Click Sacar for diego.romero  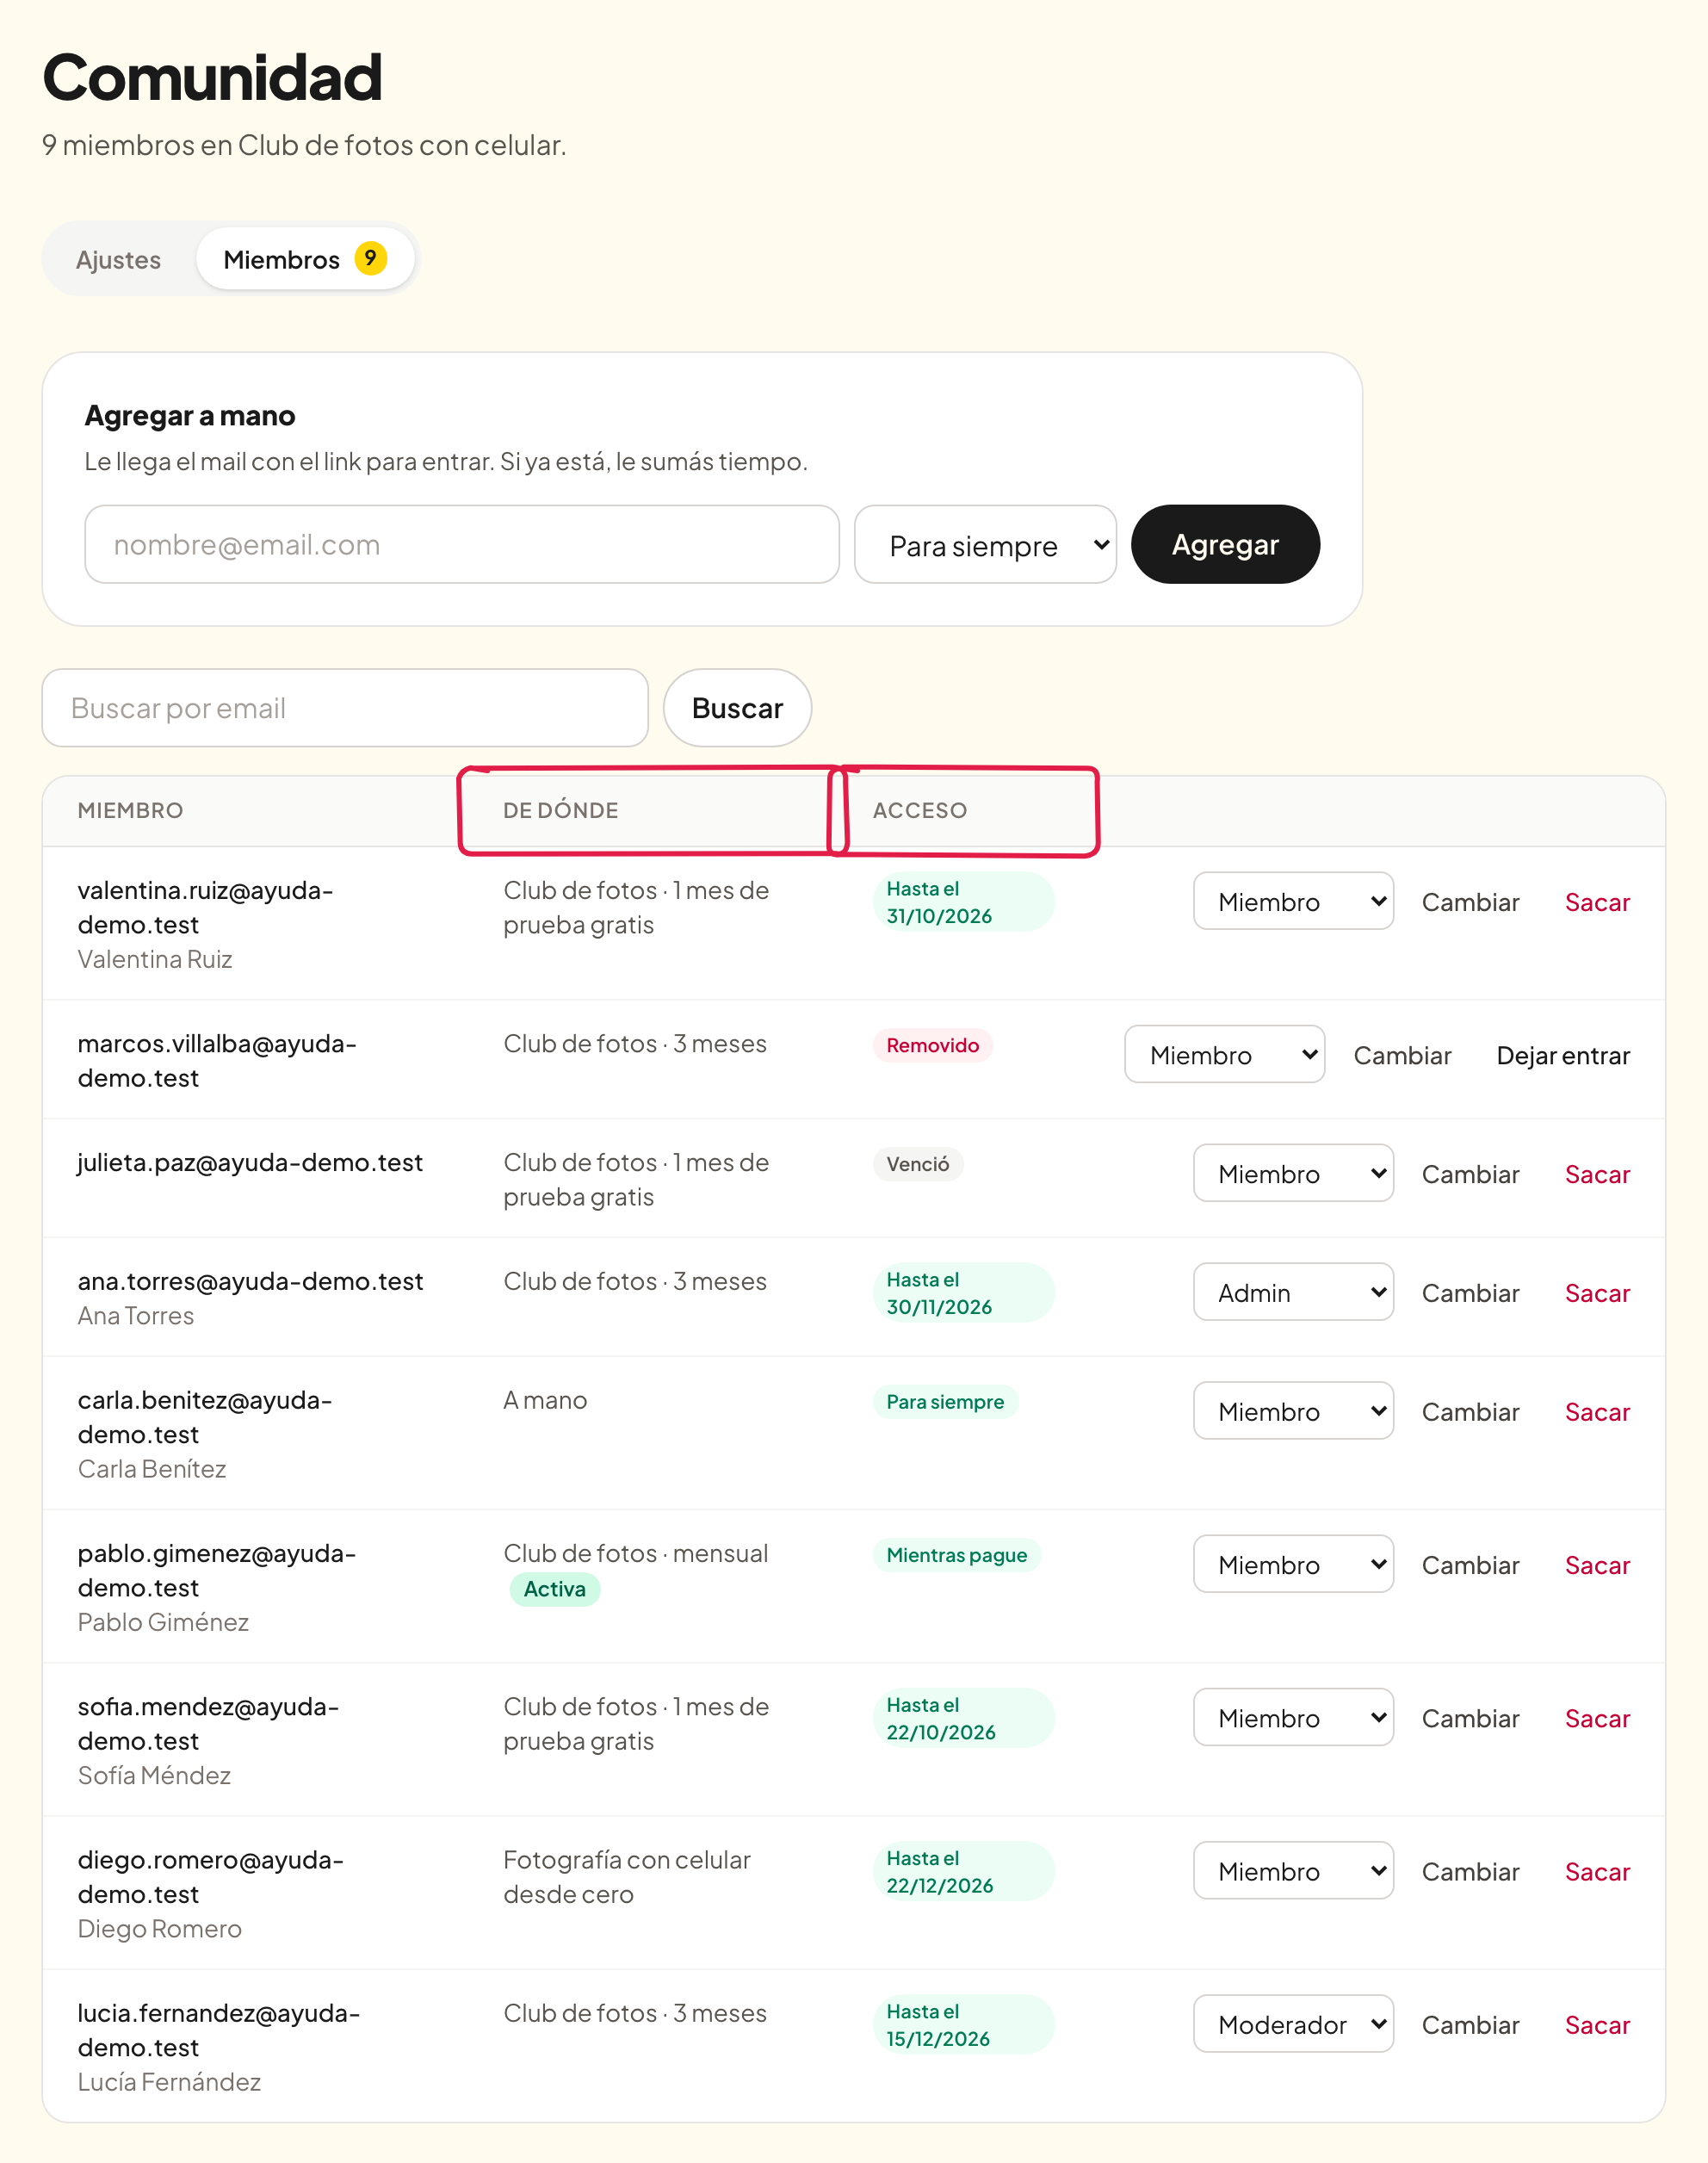click(x=1597, y=1871)
